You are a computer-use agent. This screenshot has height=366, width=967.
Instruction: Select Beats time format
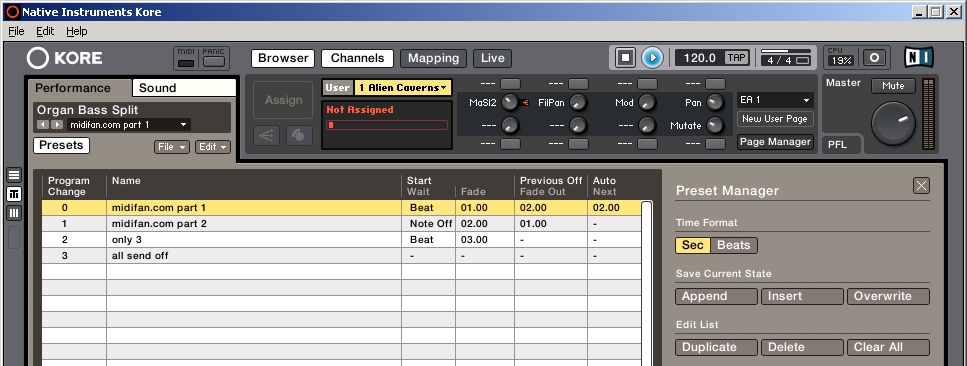click(x=734, y=245)
